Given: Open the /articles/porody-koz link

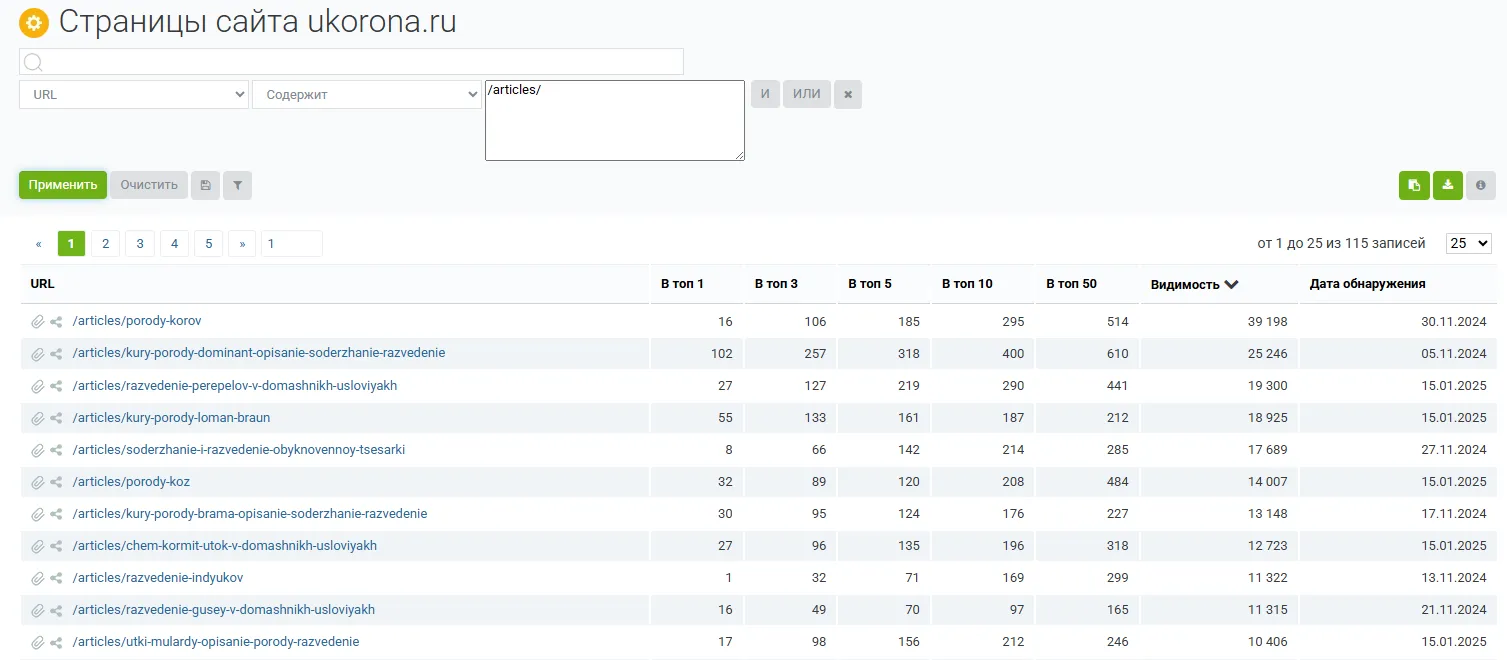Looking at the screenshot, I should (131, 481).
